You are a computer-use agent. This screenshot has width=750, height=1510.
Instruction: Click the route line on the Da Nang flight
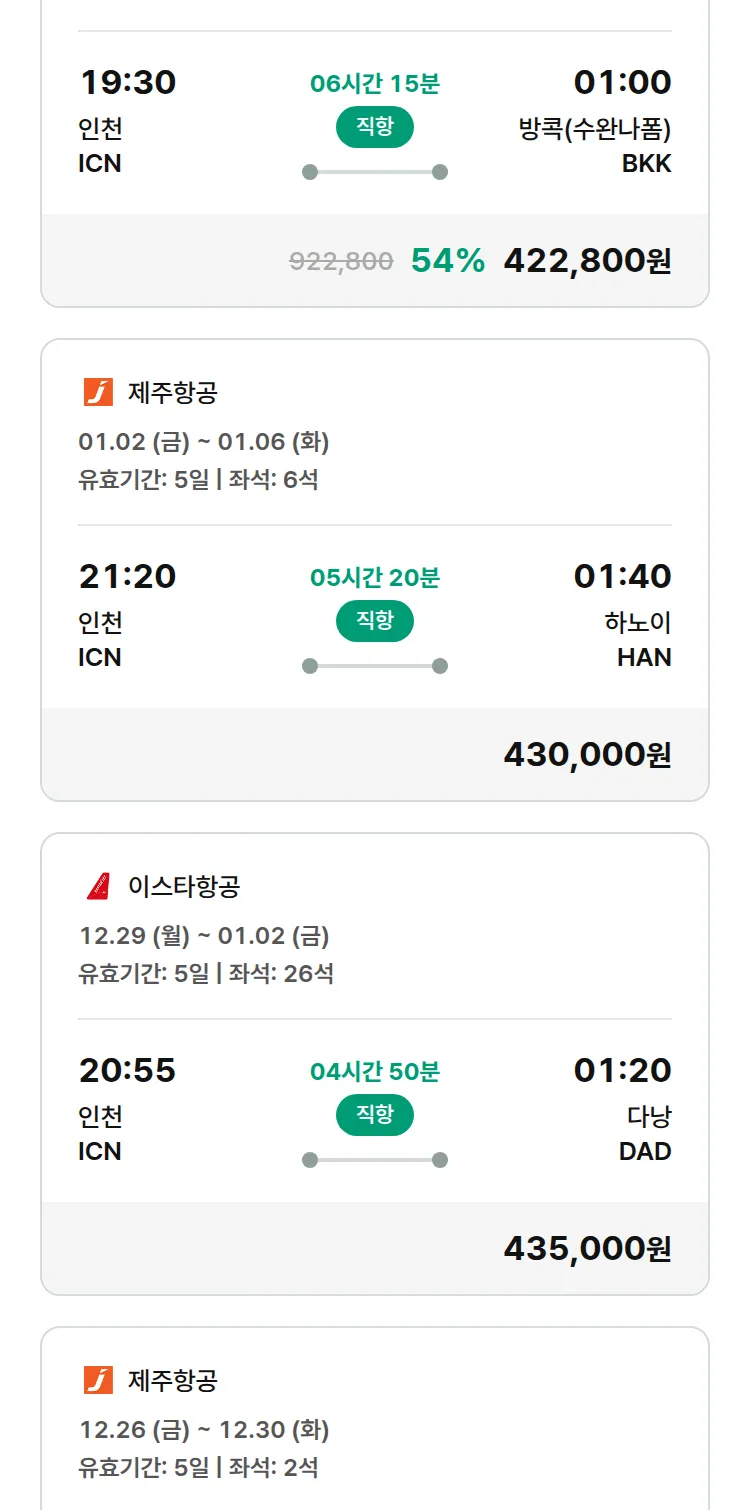coord(374,1160)
